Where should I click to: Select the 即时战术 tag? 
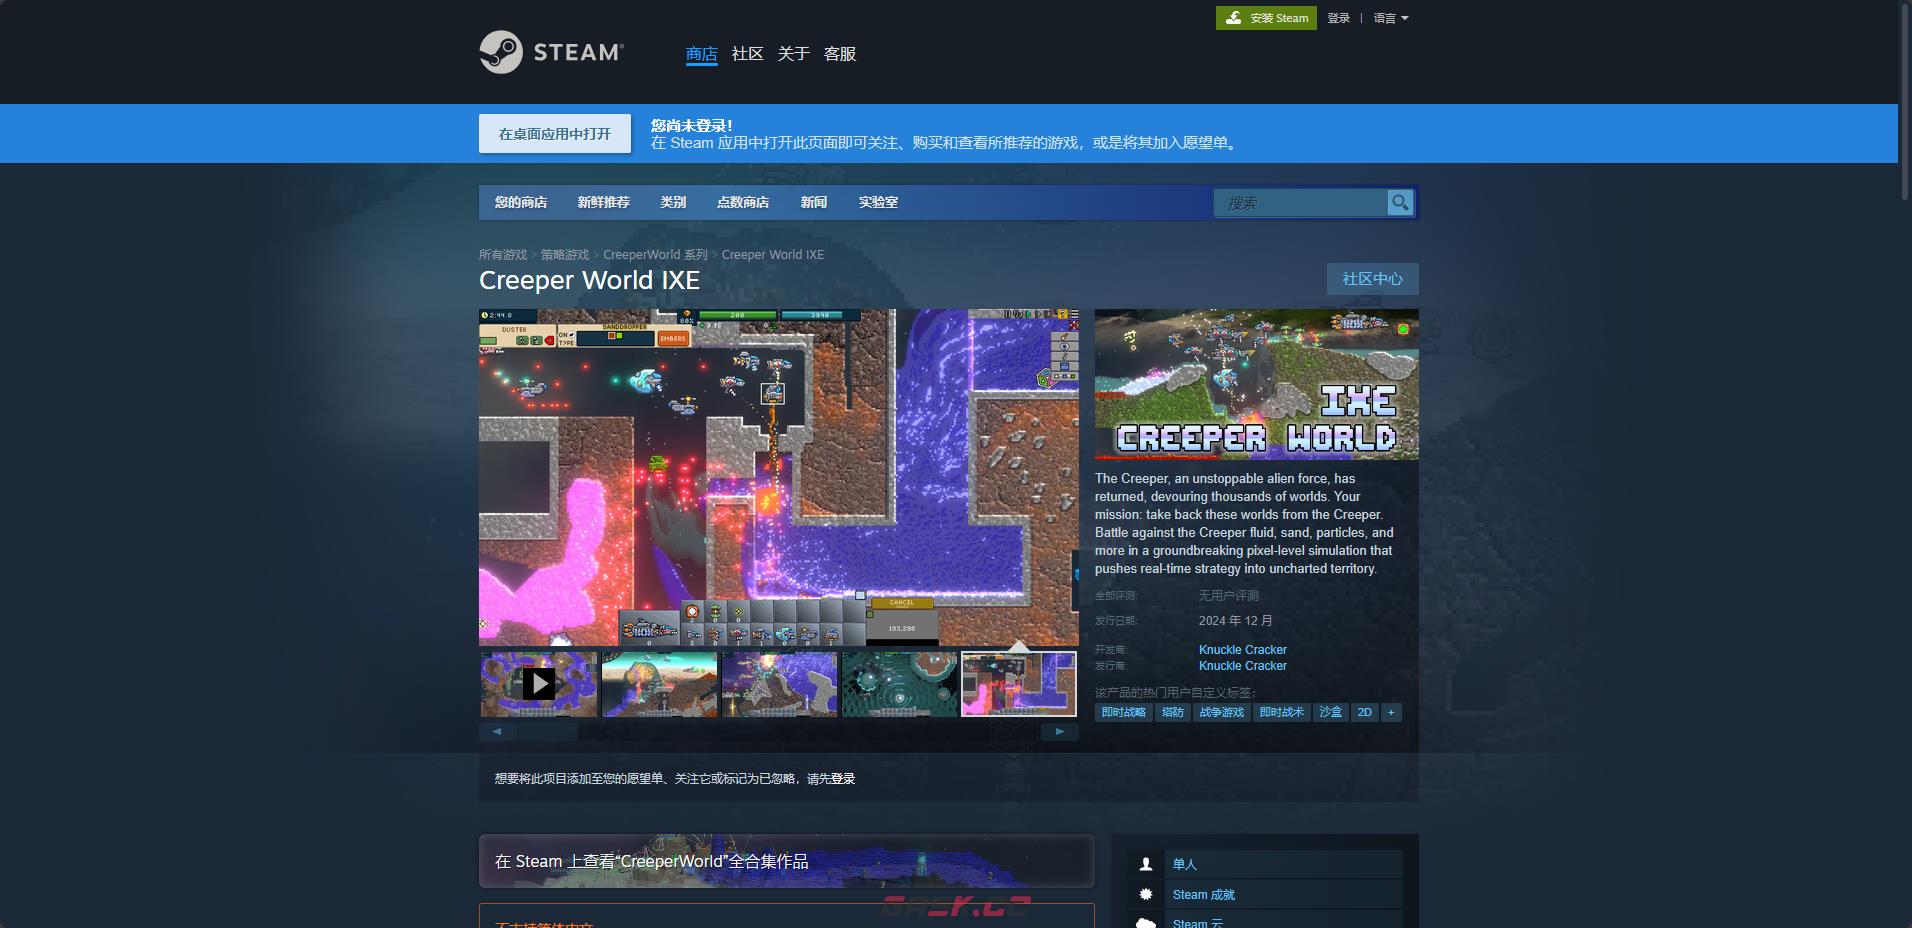pos(1282,712)
